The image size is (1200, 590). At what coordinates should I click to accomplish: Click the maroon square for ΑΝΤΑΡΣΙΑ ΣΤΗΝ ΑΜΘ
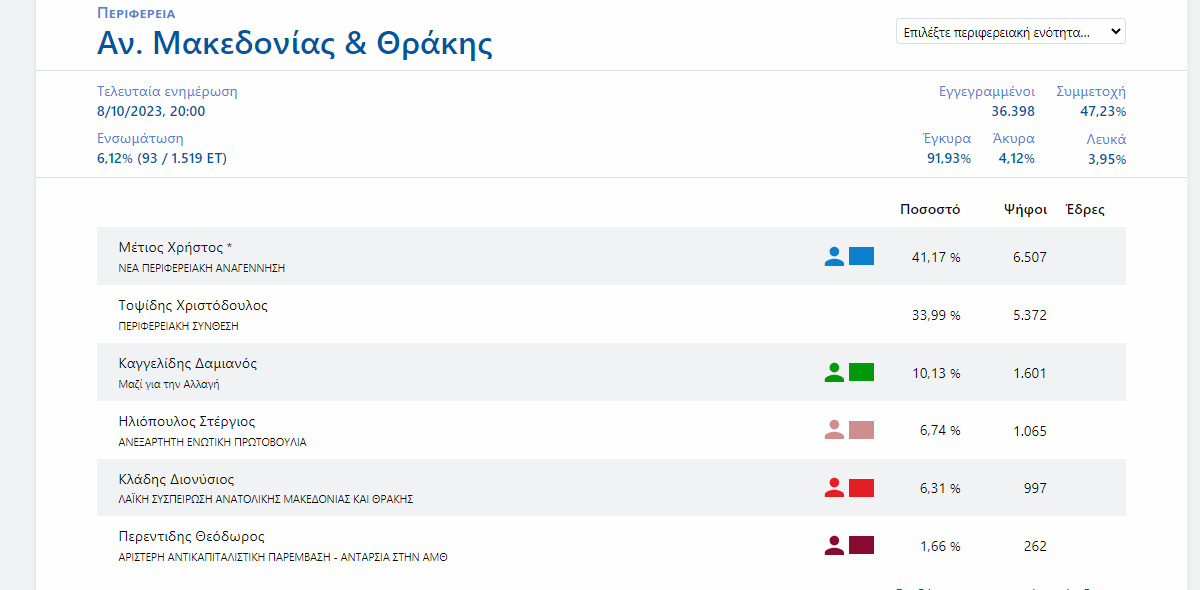pyautogui.click(x=861, y=546)
